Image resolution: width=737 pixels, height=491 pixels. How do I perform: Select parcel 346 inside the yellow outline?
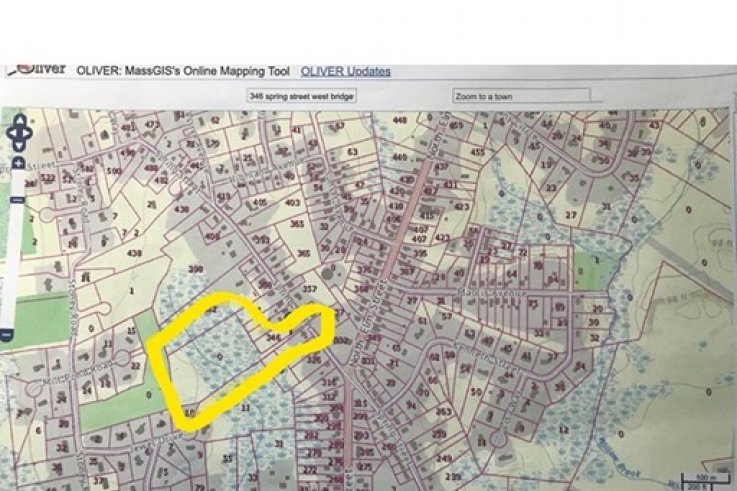tap(274, 339)
